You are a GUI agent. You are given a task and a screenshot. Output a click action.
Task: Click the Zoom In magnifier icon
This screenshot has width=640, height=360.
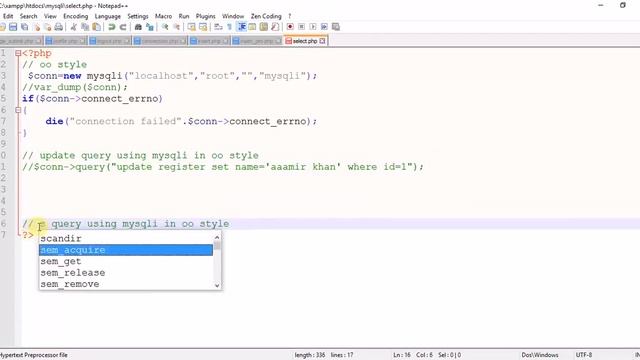tap(165, 27)
